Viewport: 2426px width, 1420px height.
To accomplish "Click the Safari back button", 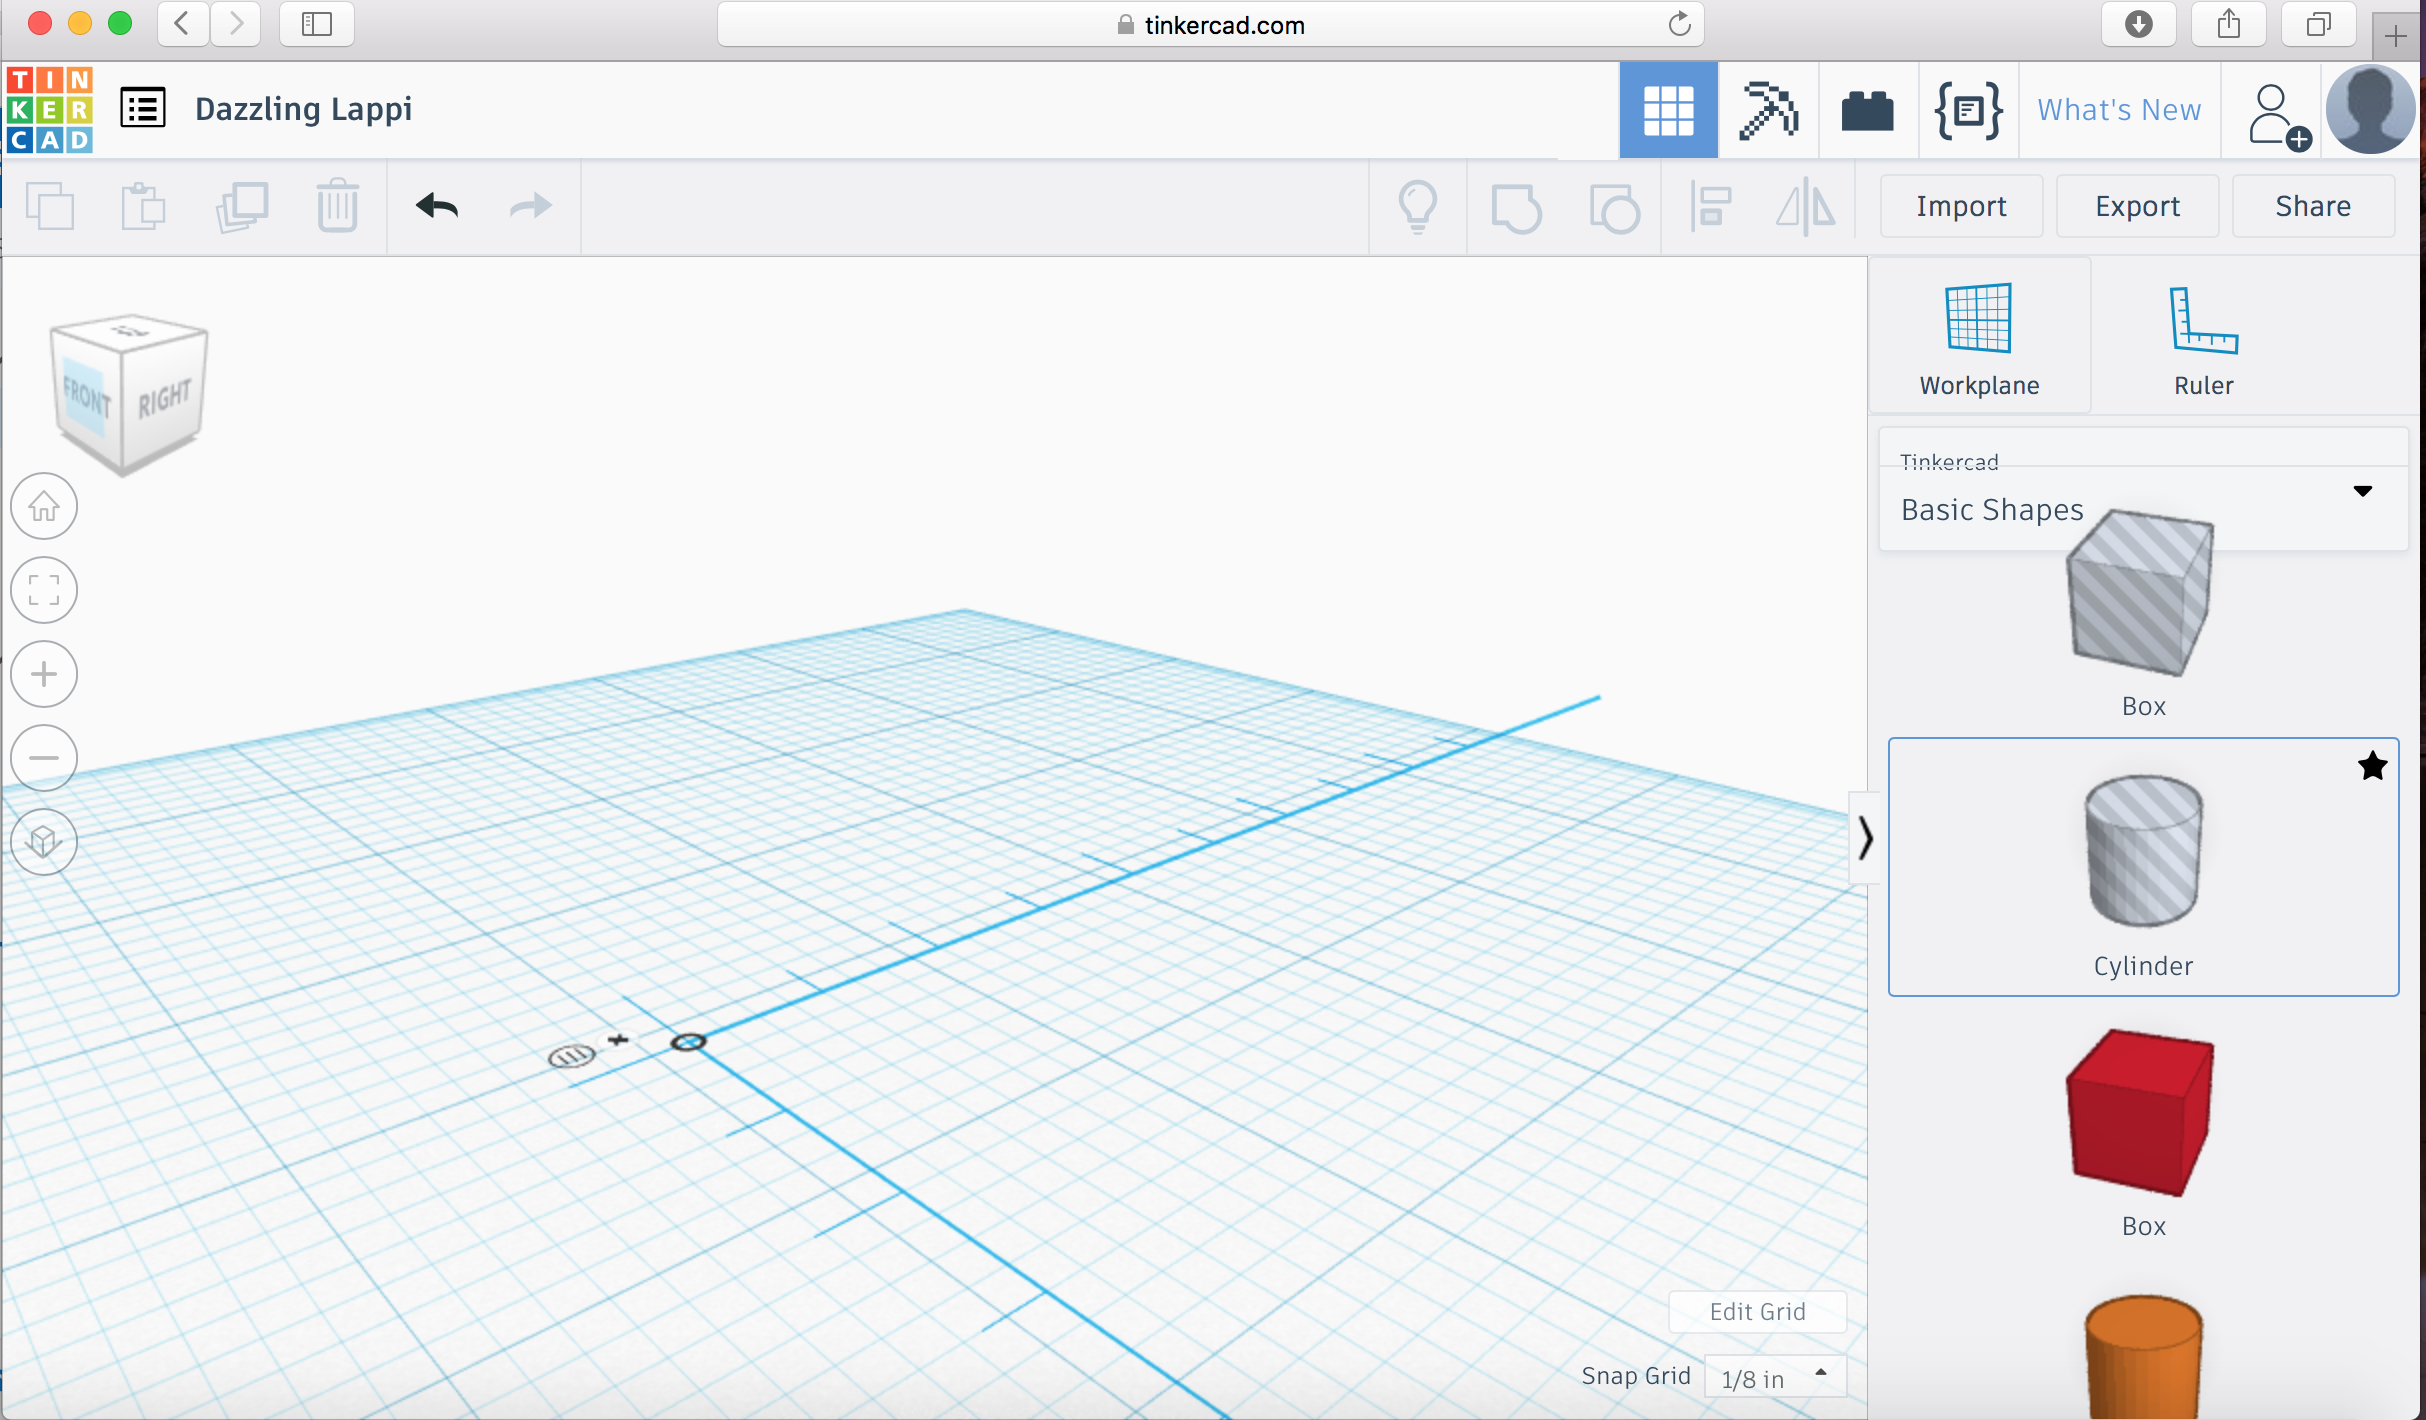I will click(182, 24).
